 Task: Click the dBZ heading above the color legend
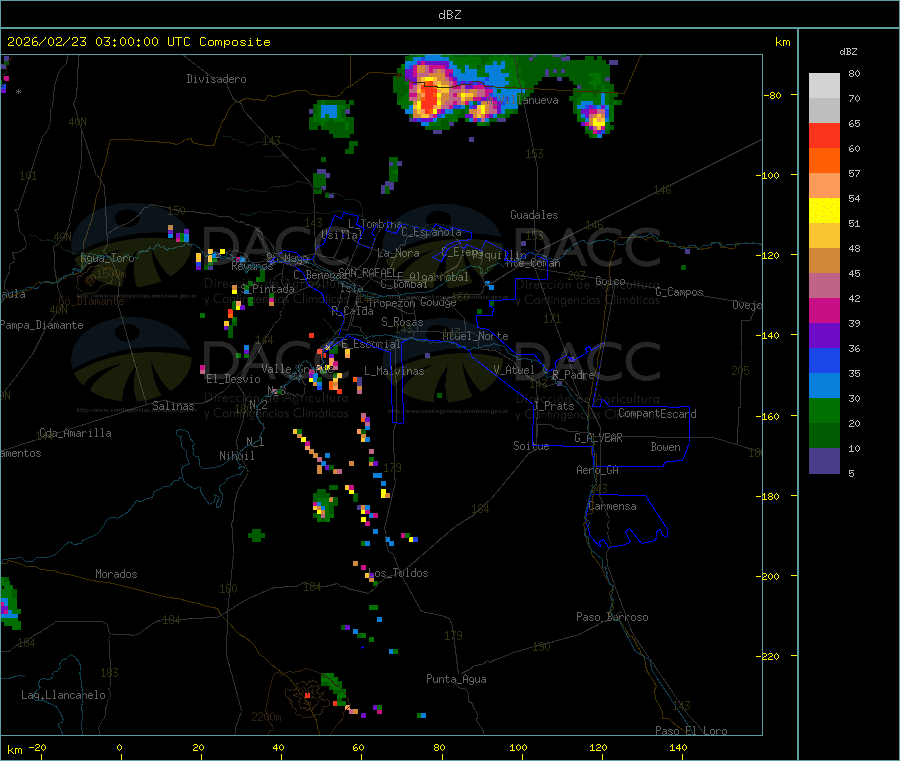point(848,52)
